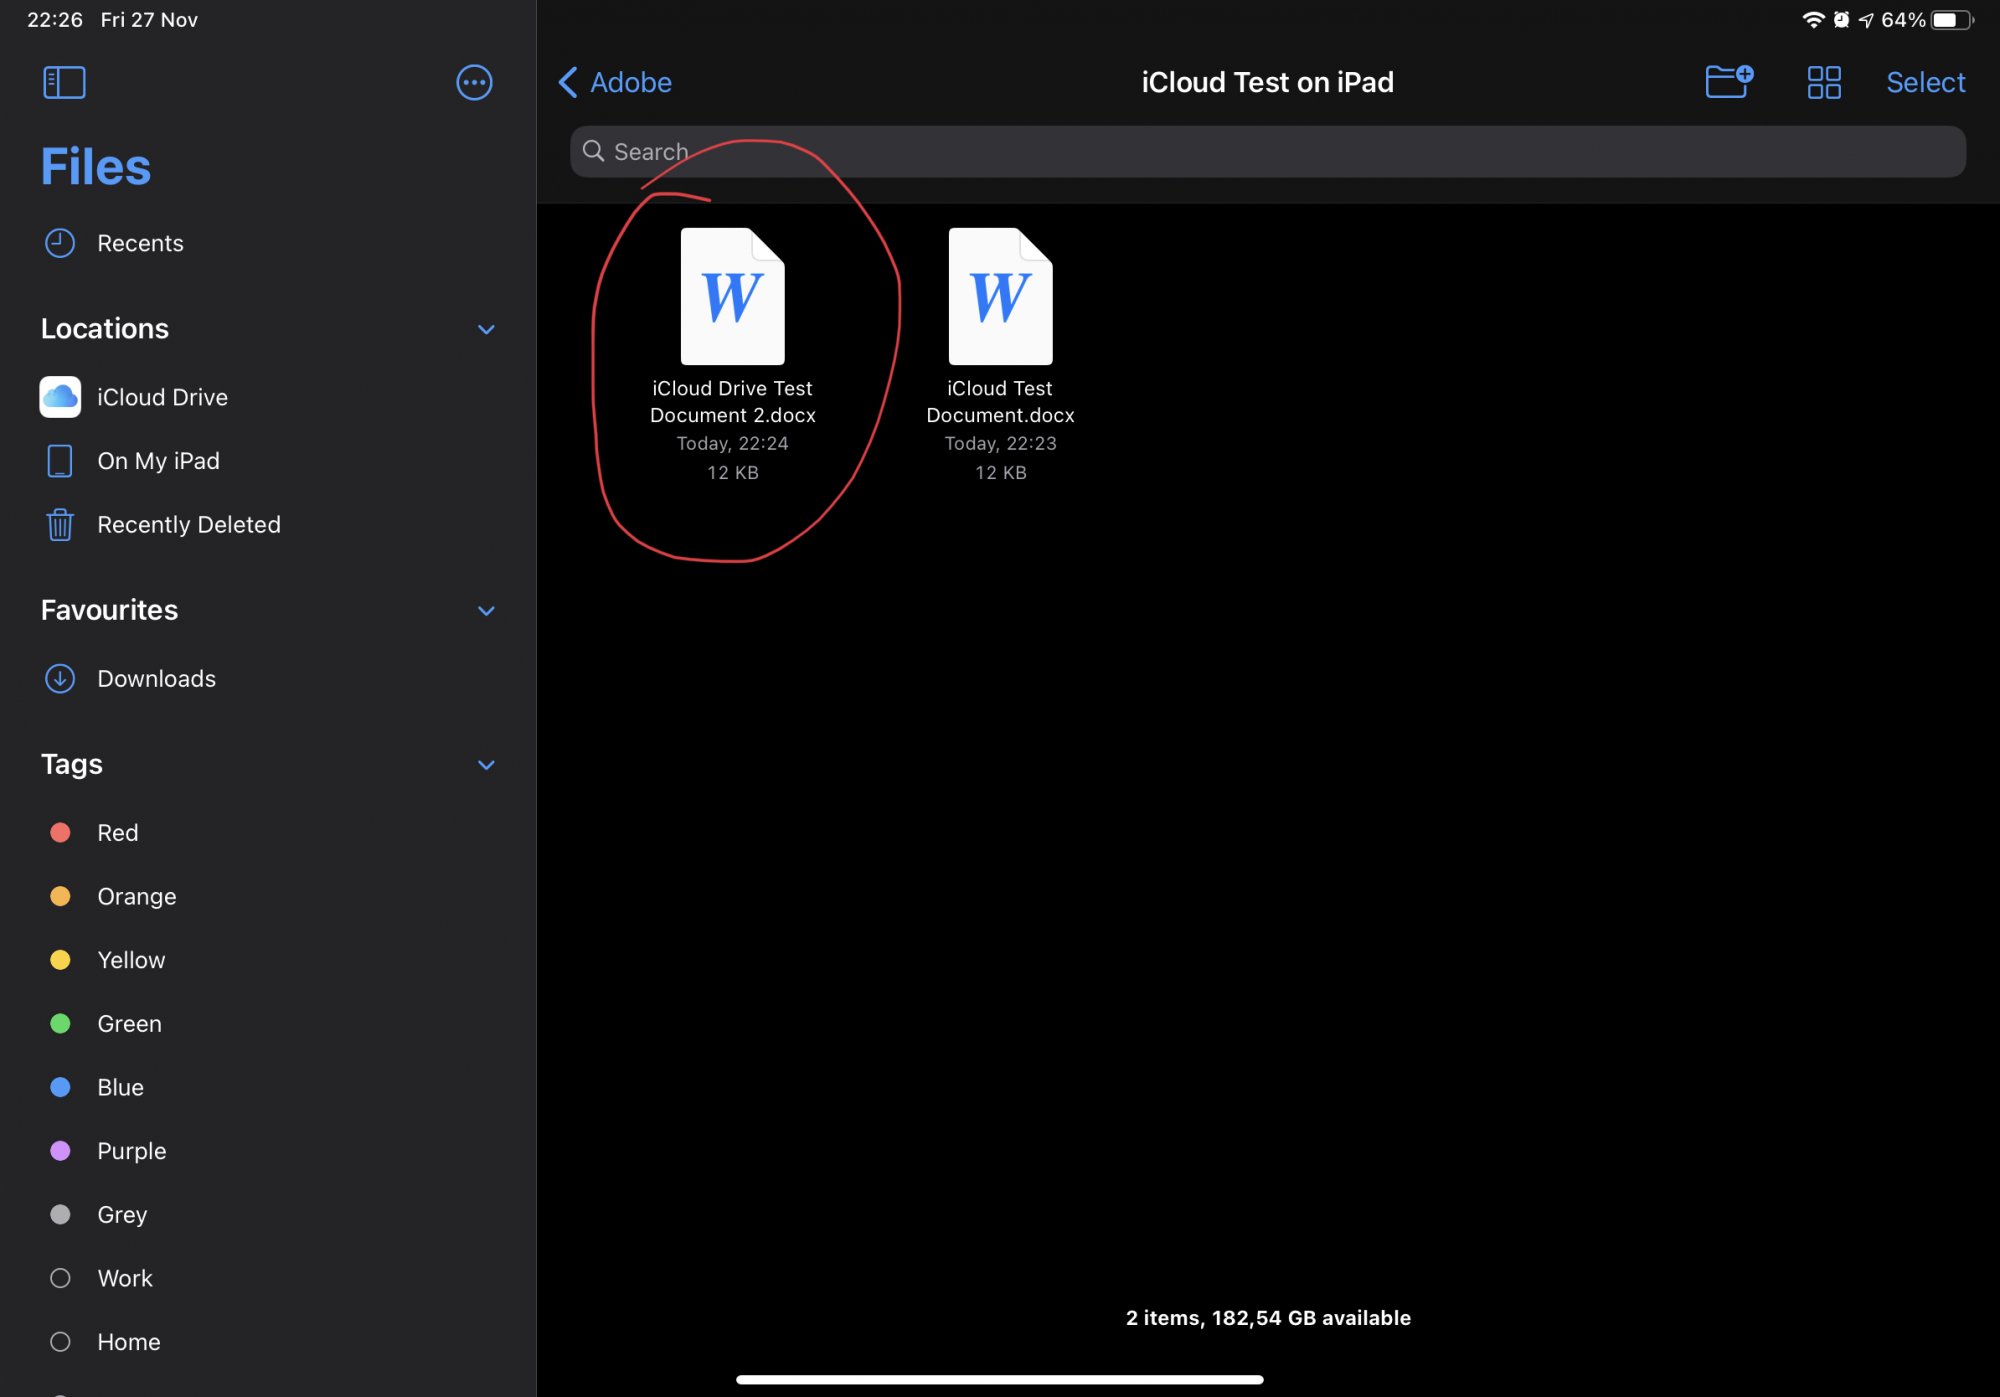
Task: Open the Yellow tag label
Action: 131,960
